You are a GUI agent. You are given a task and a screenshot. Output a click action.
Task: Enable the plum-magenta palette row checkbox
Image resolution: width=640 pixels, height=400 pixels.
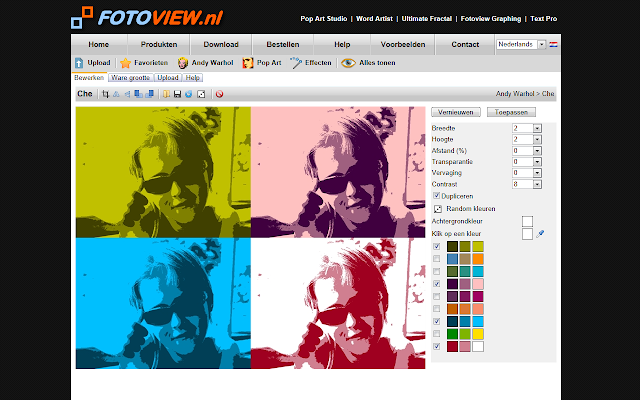tap(437, 296)
